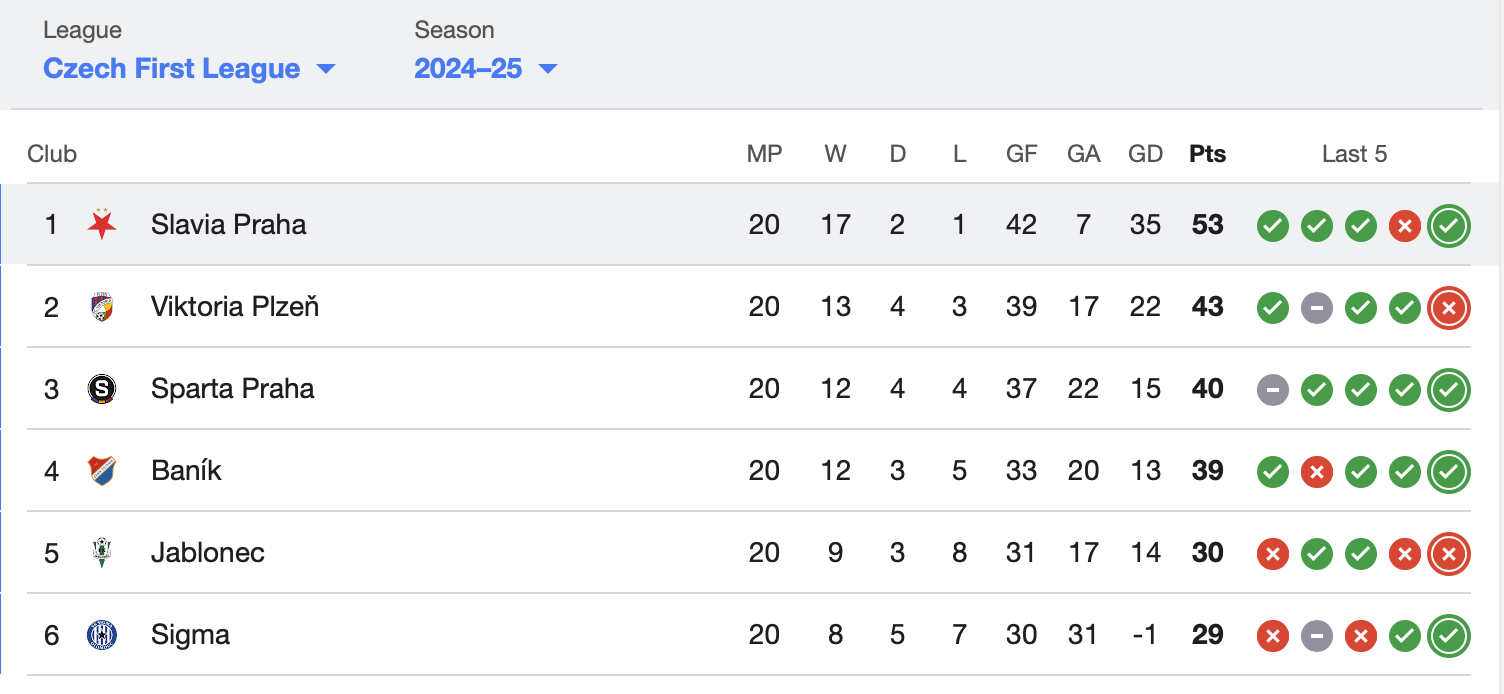
Task: Click the Jablonec club crest
Action: coord(101,552)
